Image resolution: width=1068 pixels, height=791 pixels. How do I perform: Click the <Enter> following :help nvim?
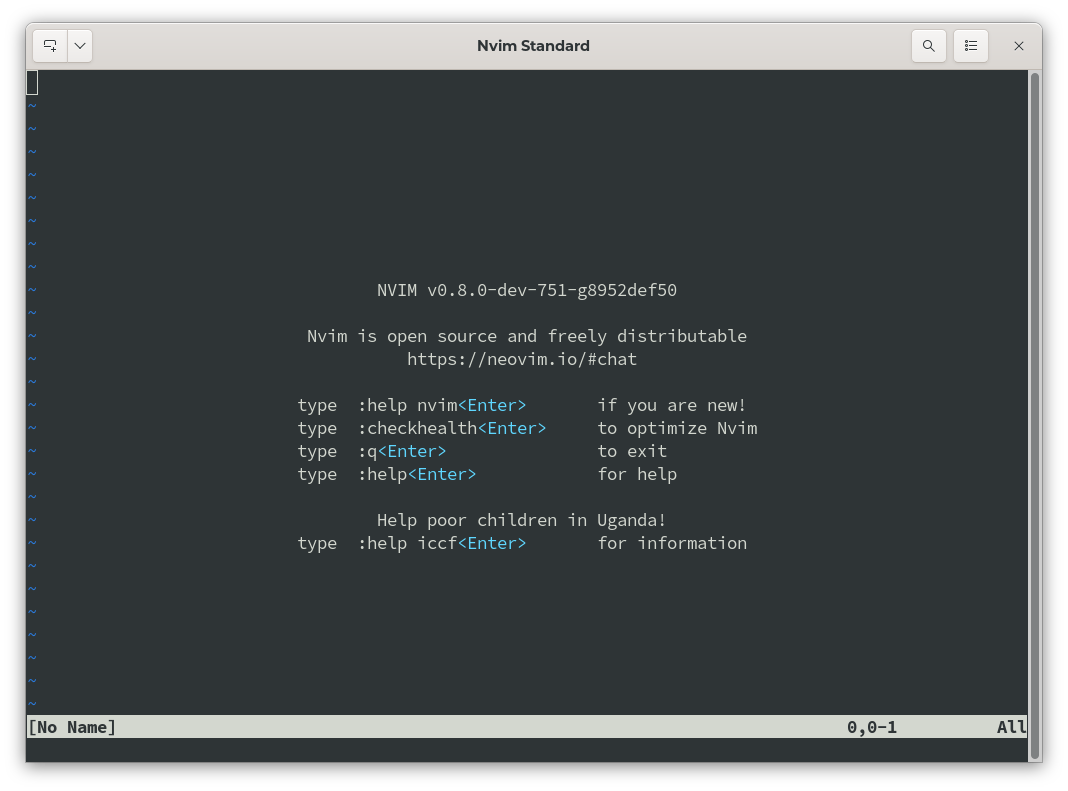[x=493, y=405]
